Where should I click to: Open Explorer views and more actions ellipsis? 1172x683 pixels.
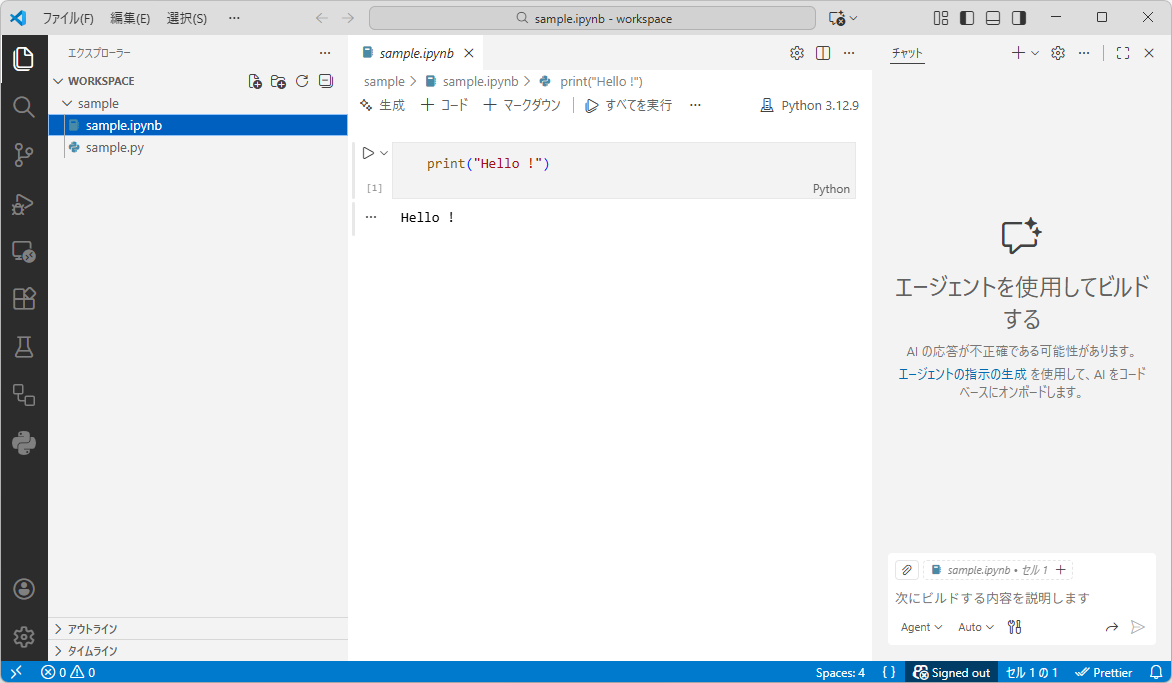click(324, 53)
